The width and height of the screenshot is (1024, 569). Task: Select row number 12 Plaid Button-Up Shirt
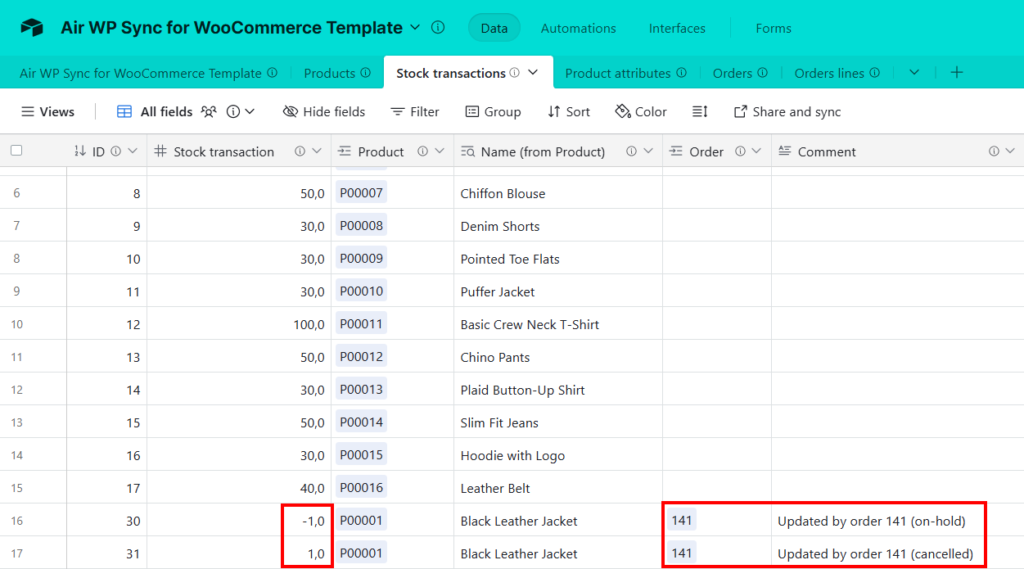pos(17,389)
